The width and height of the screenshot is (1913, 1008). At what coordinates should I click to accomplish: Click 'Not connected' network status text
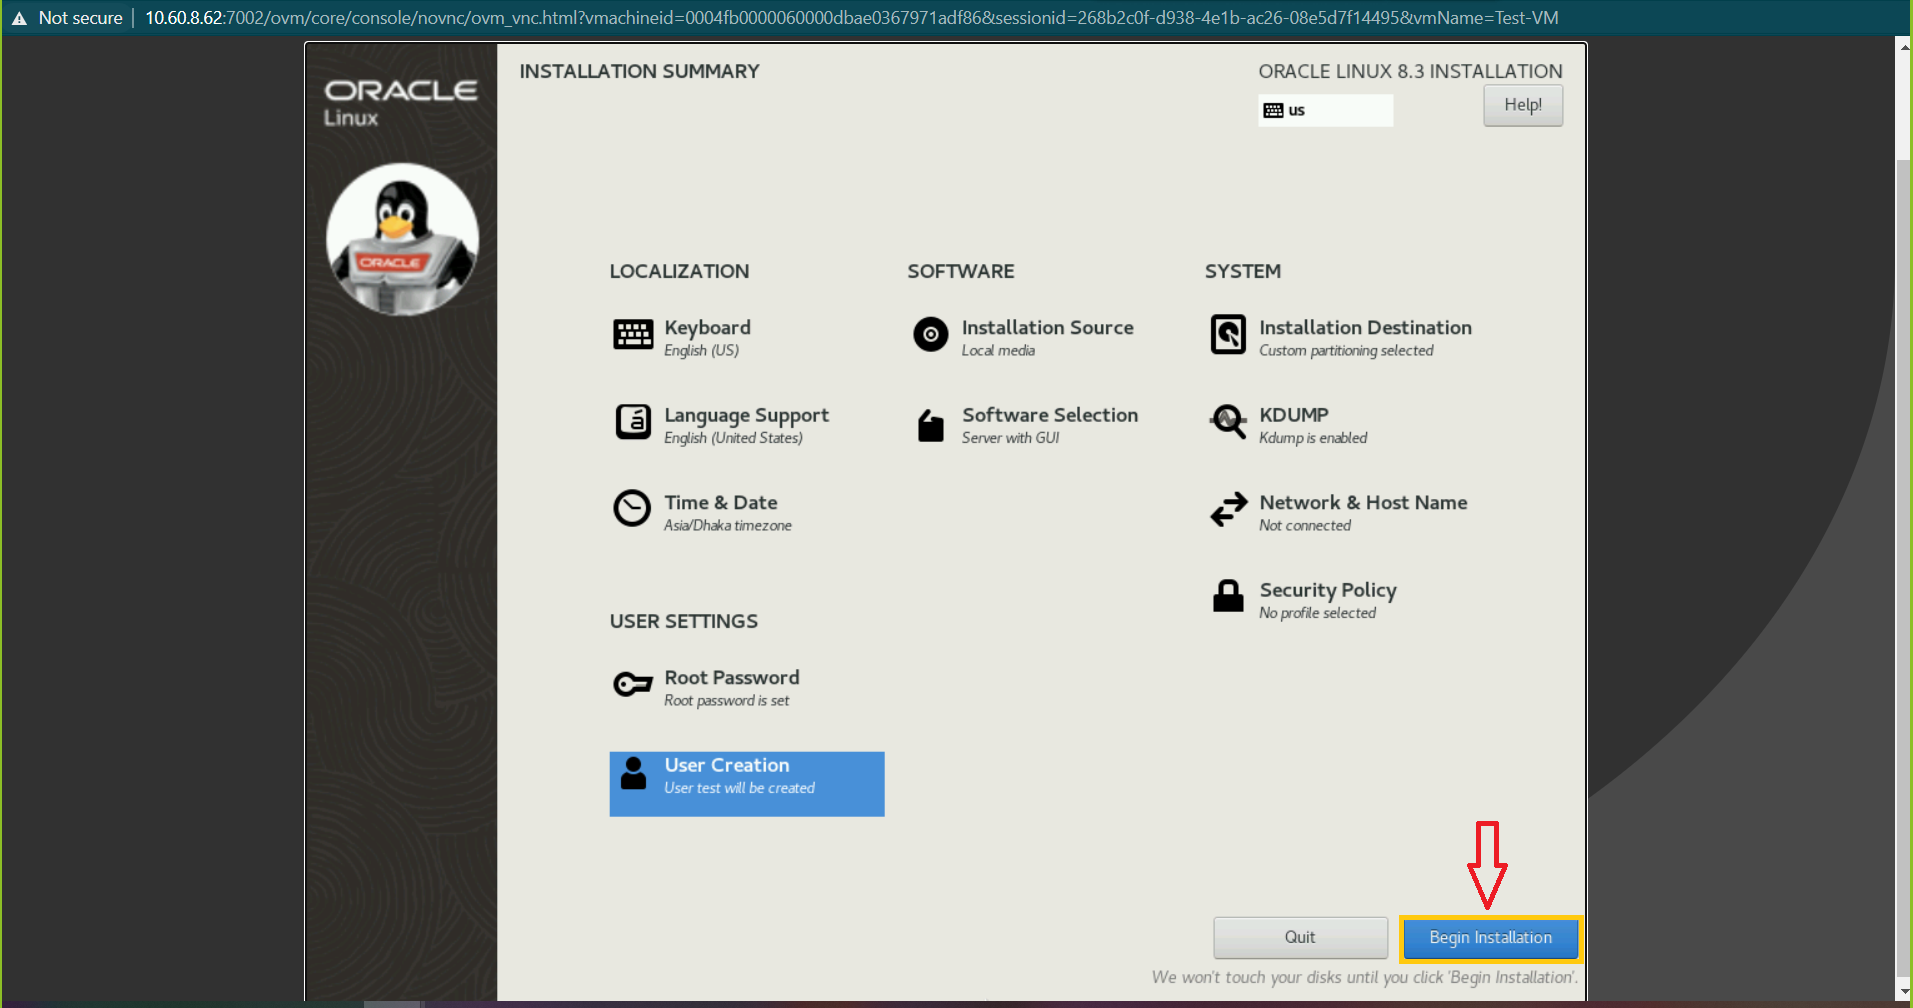point(1304,526)
